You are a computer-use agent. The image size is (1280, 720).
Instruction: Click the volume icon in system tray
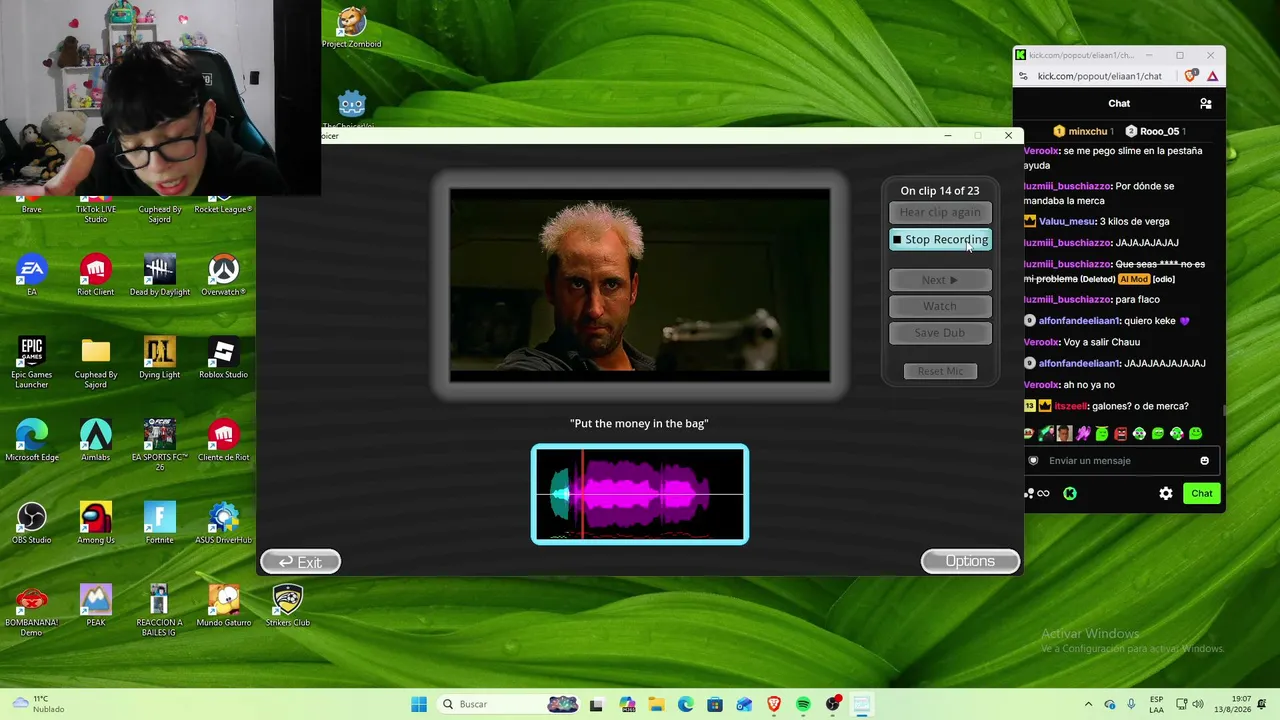tap(1200, 704)
